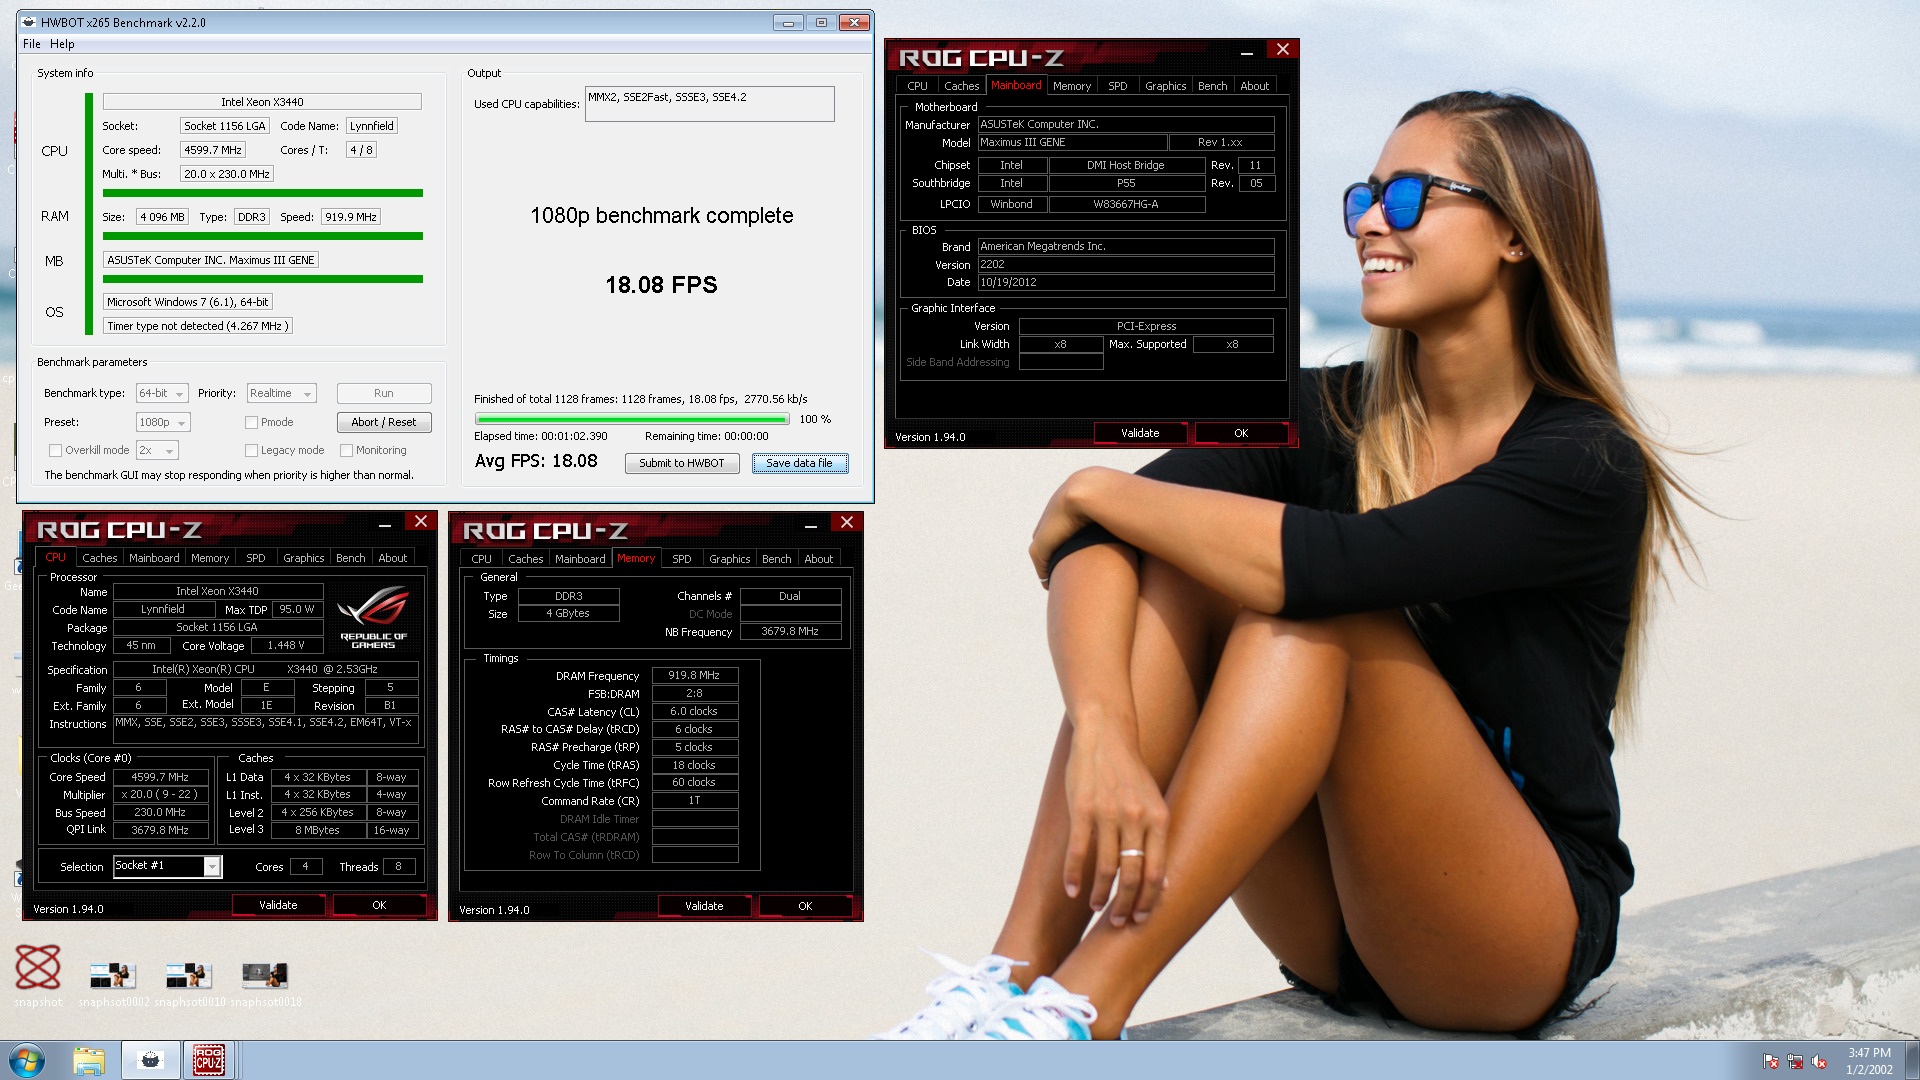Minimize the CPU-Z CPU tab window
The height and width of the screenshot is (1080, 1920).
coord(385,524)
